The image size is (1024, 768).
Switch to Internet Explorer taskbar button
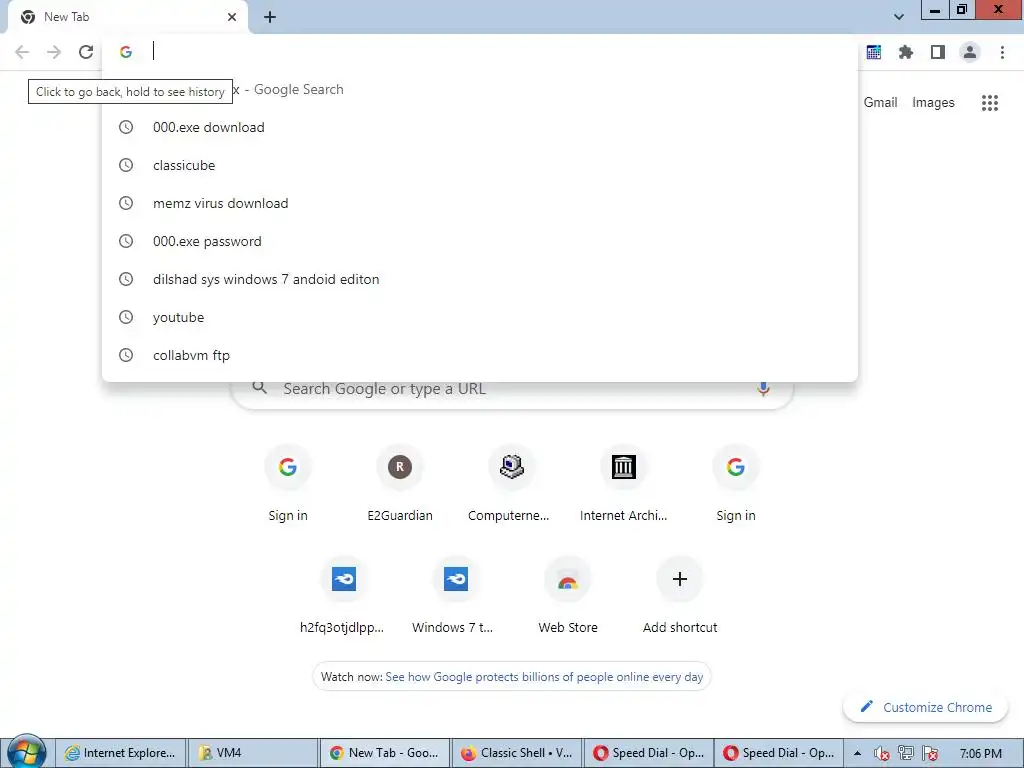[x=121, y=753]
